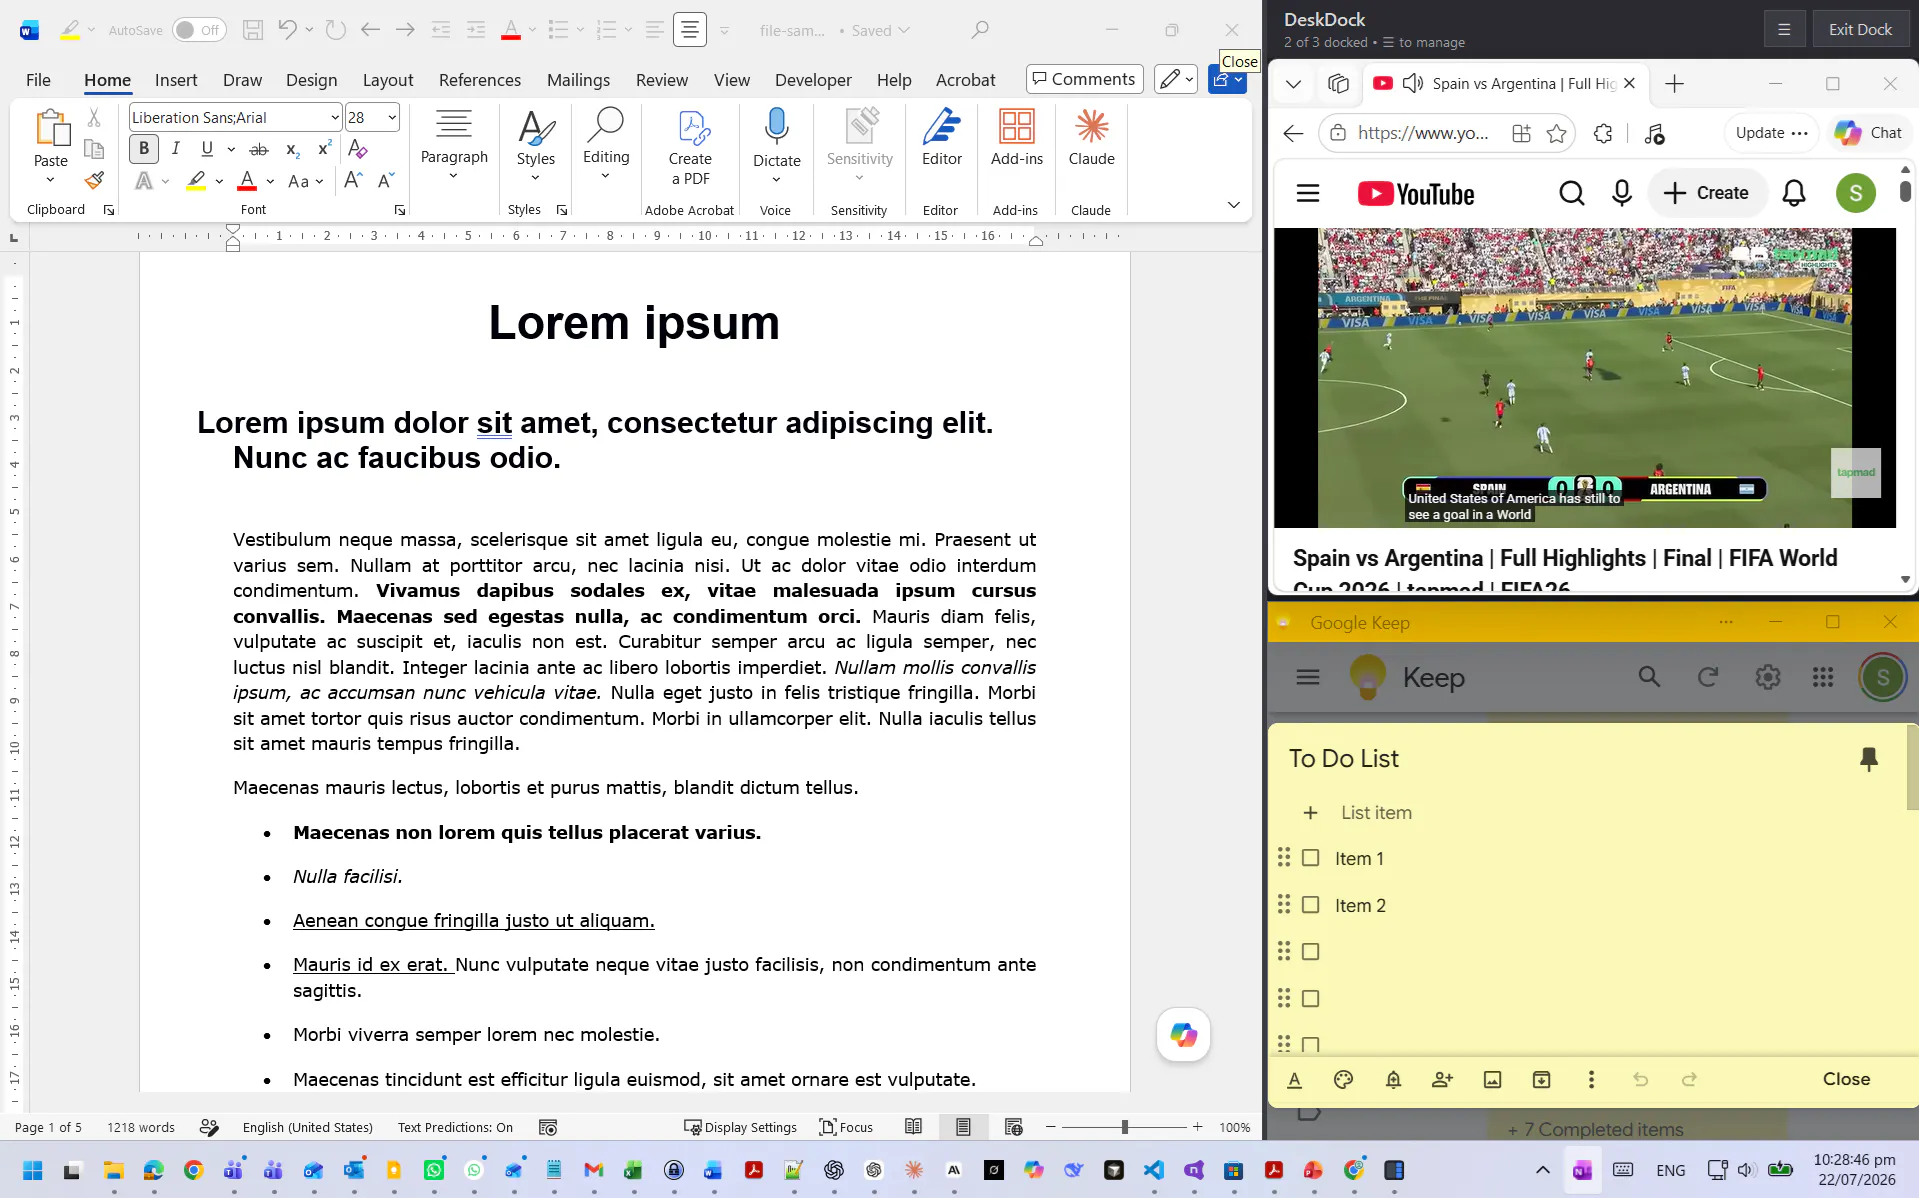
Task: Select the Spain vs Argentina browser tab
Action: point(1505,83)
